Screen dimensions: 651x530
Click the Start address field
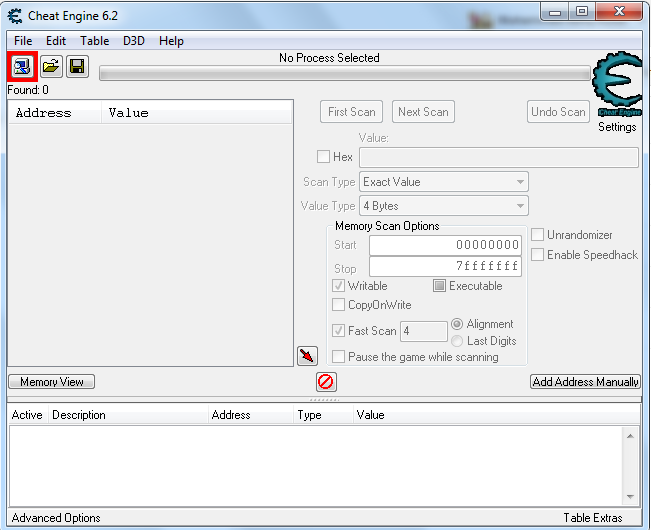445,245
